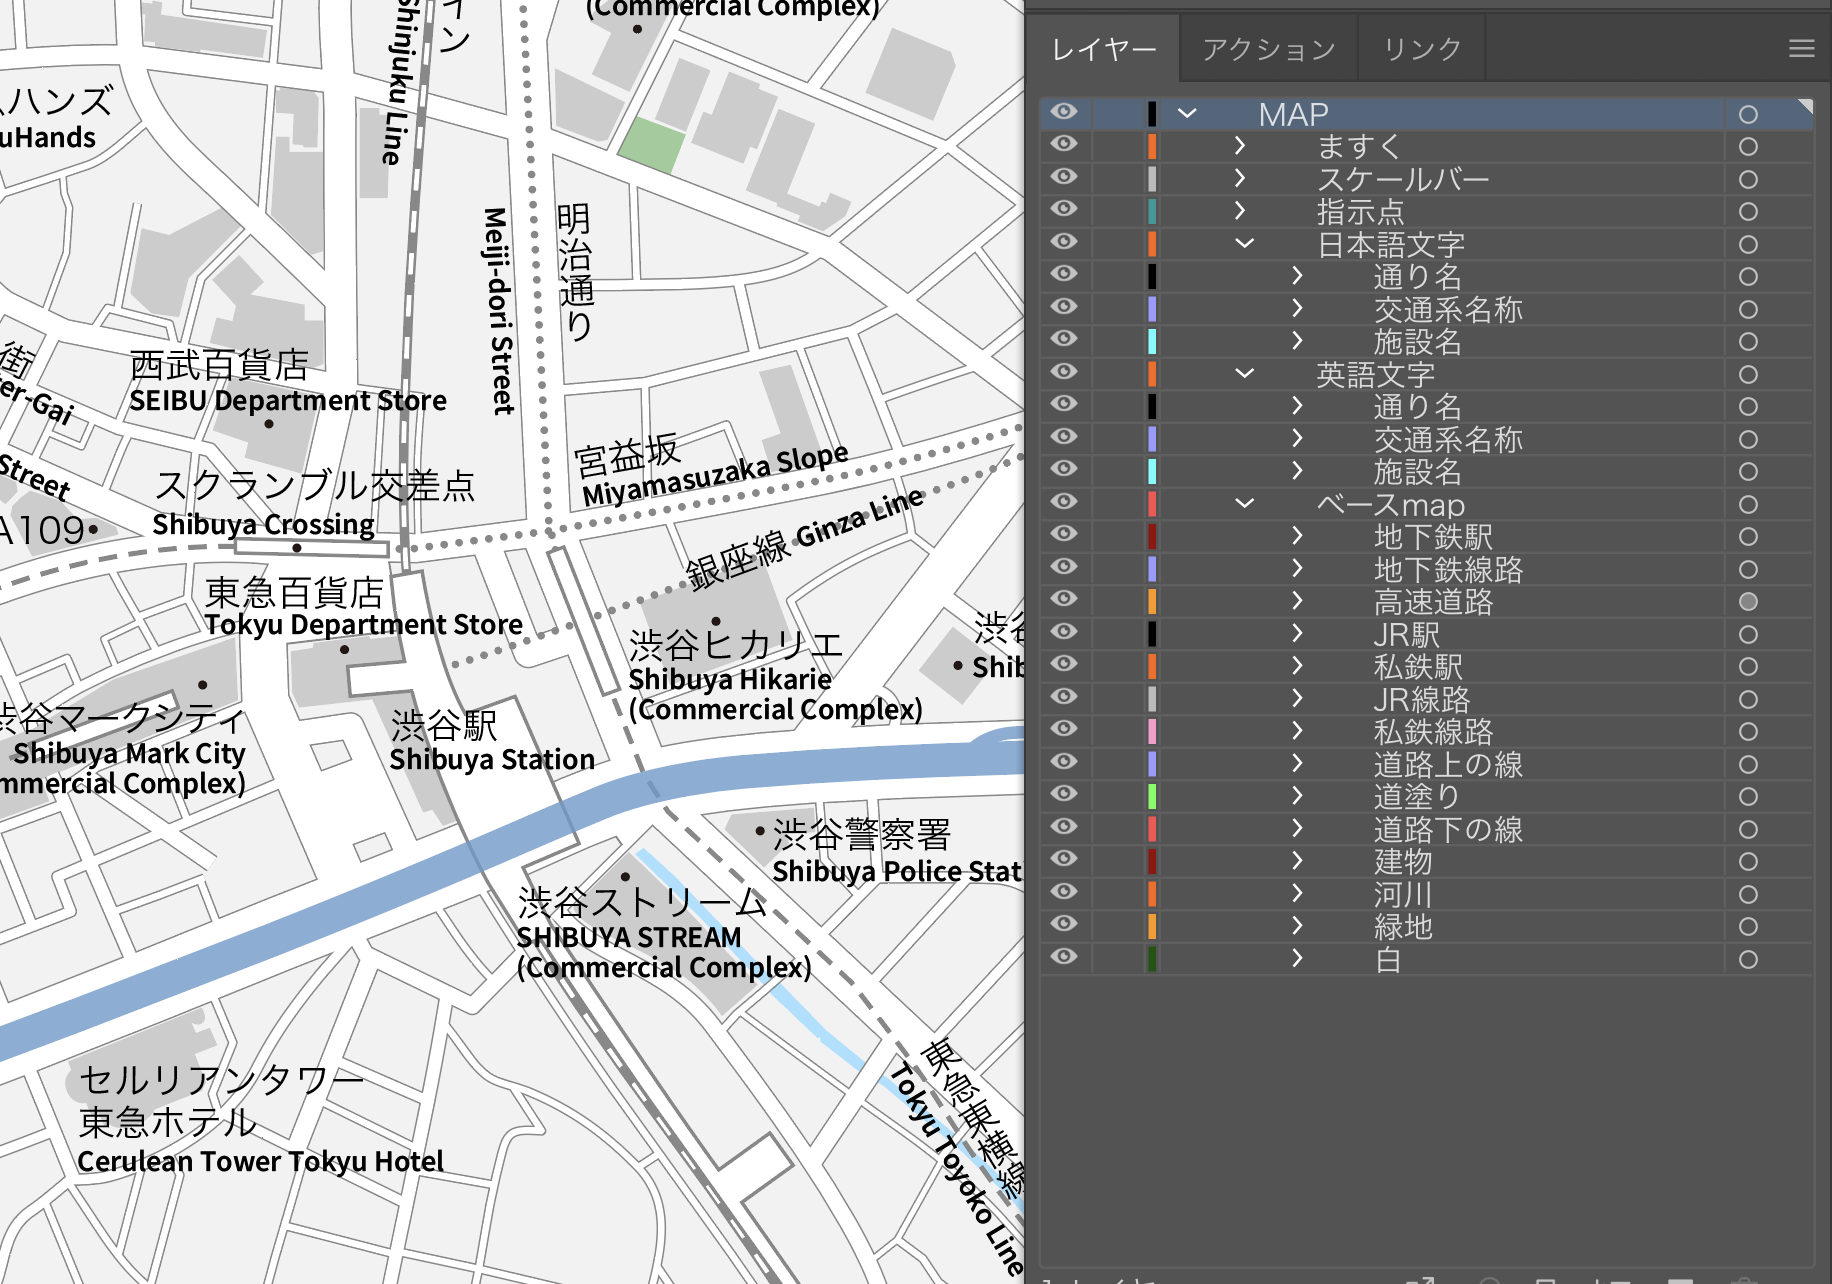Select the 緑地 layer row

[x=1427, y=926]
